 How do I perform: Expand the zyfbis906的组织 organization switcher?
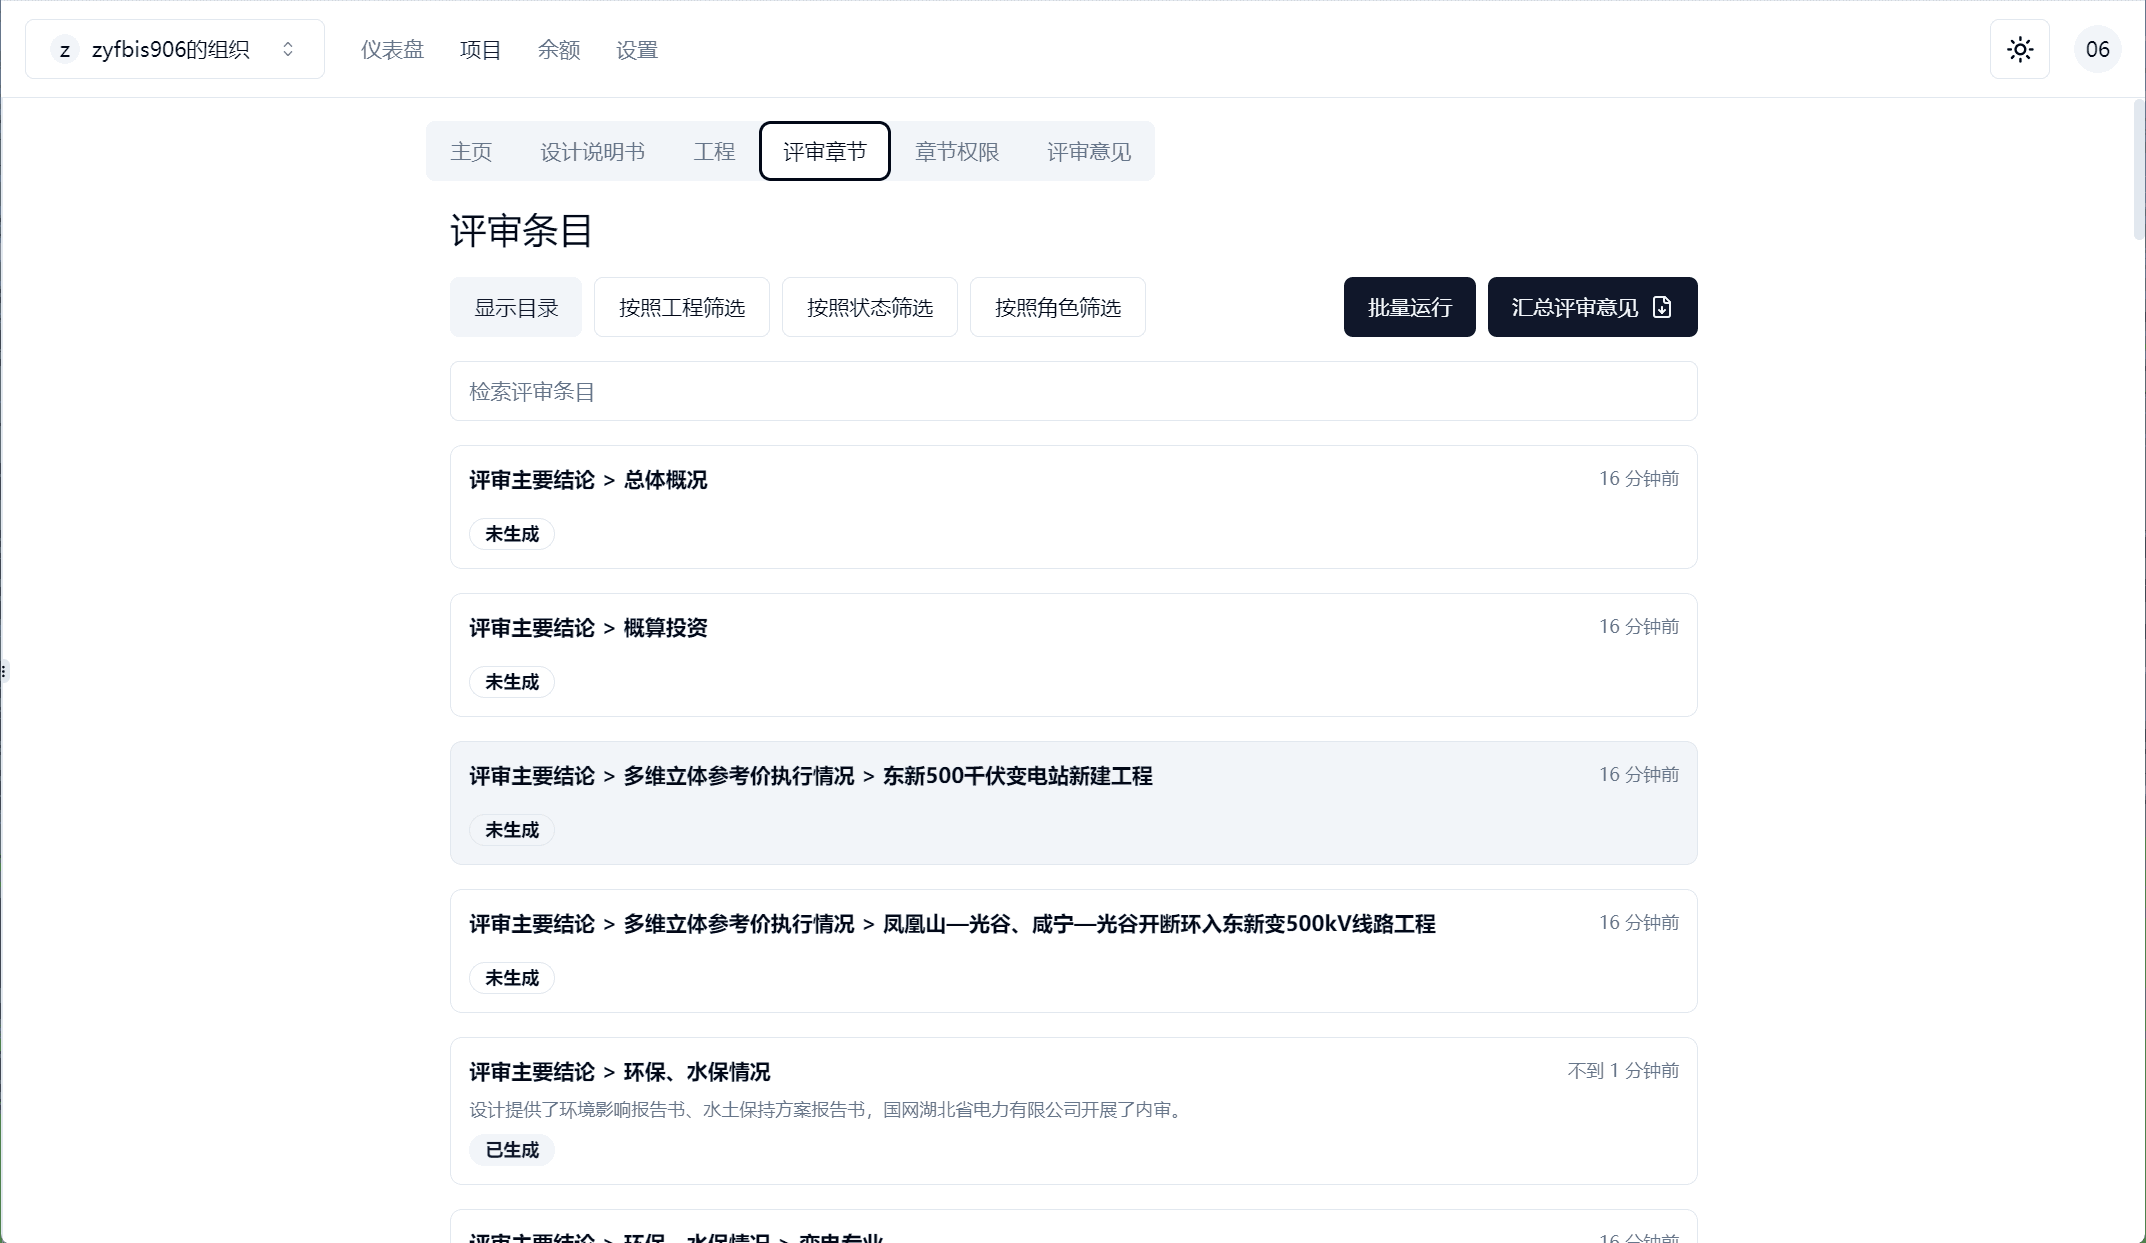click(175, 49)
